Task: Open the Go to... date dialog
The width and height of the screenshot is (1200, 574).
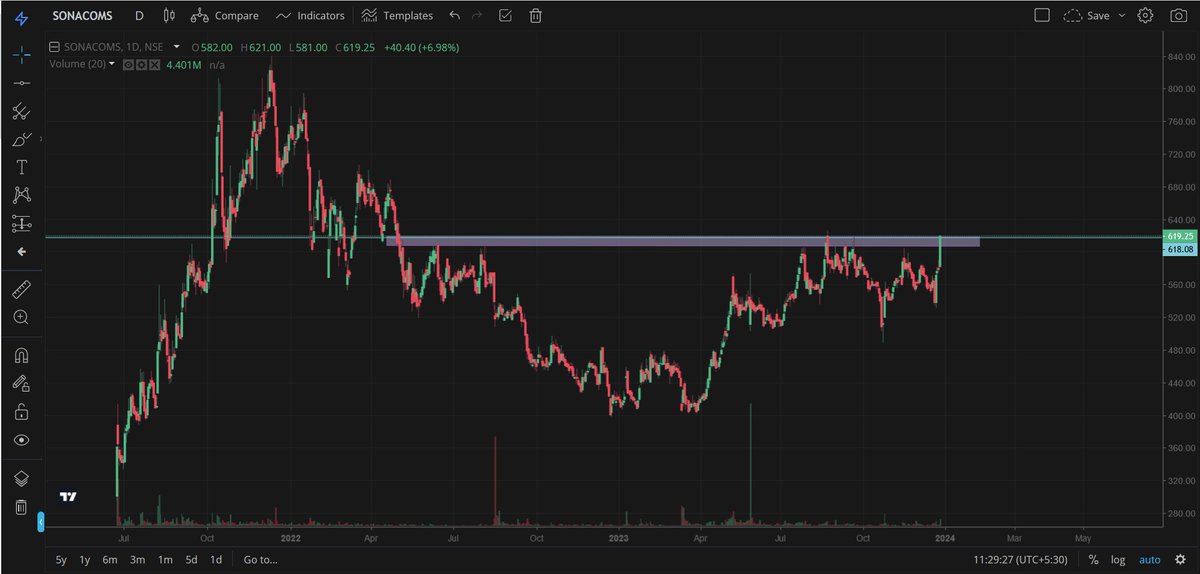Action: pyautogui.click(x=260, y=560)
